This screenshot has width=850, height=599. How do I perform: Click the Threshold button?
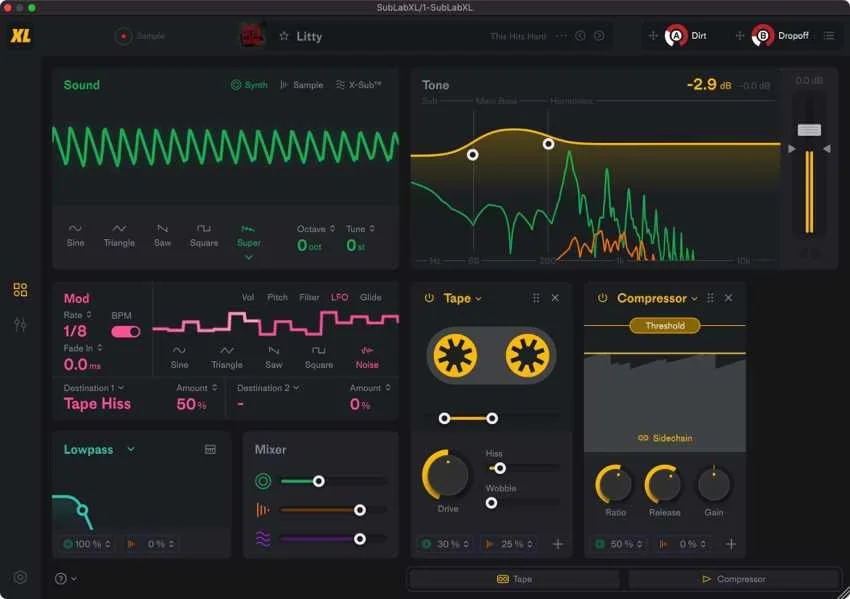coord(665,326)
